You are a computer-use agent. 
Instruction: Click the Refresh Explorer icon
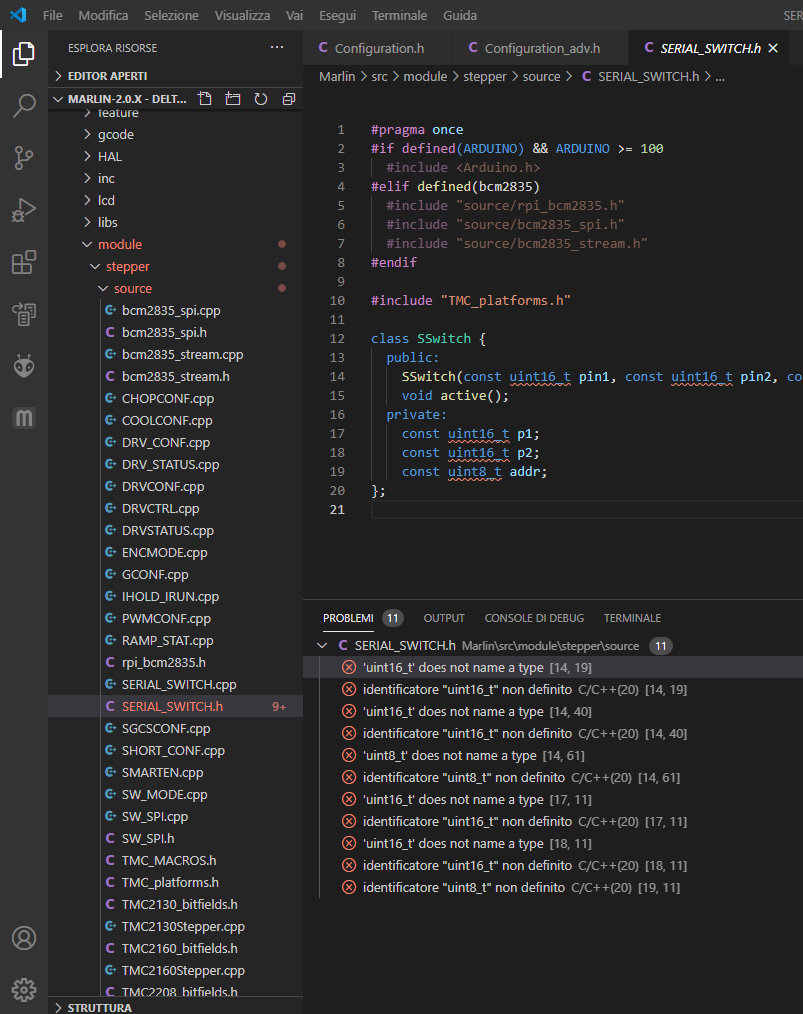[x=261, y=99]
